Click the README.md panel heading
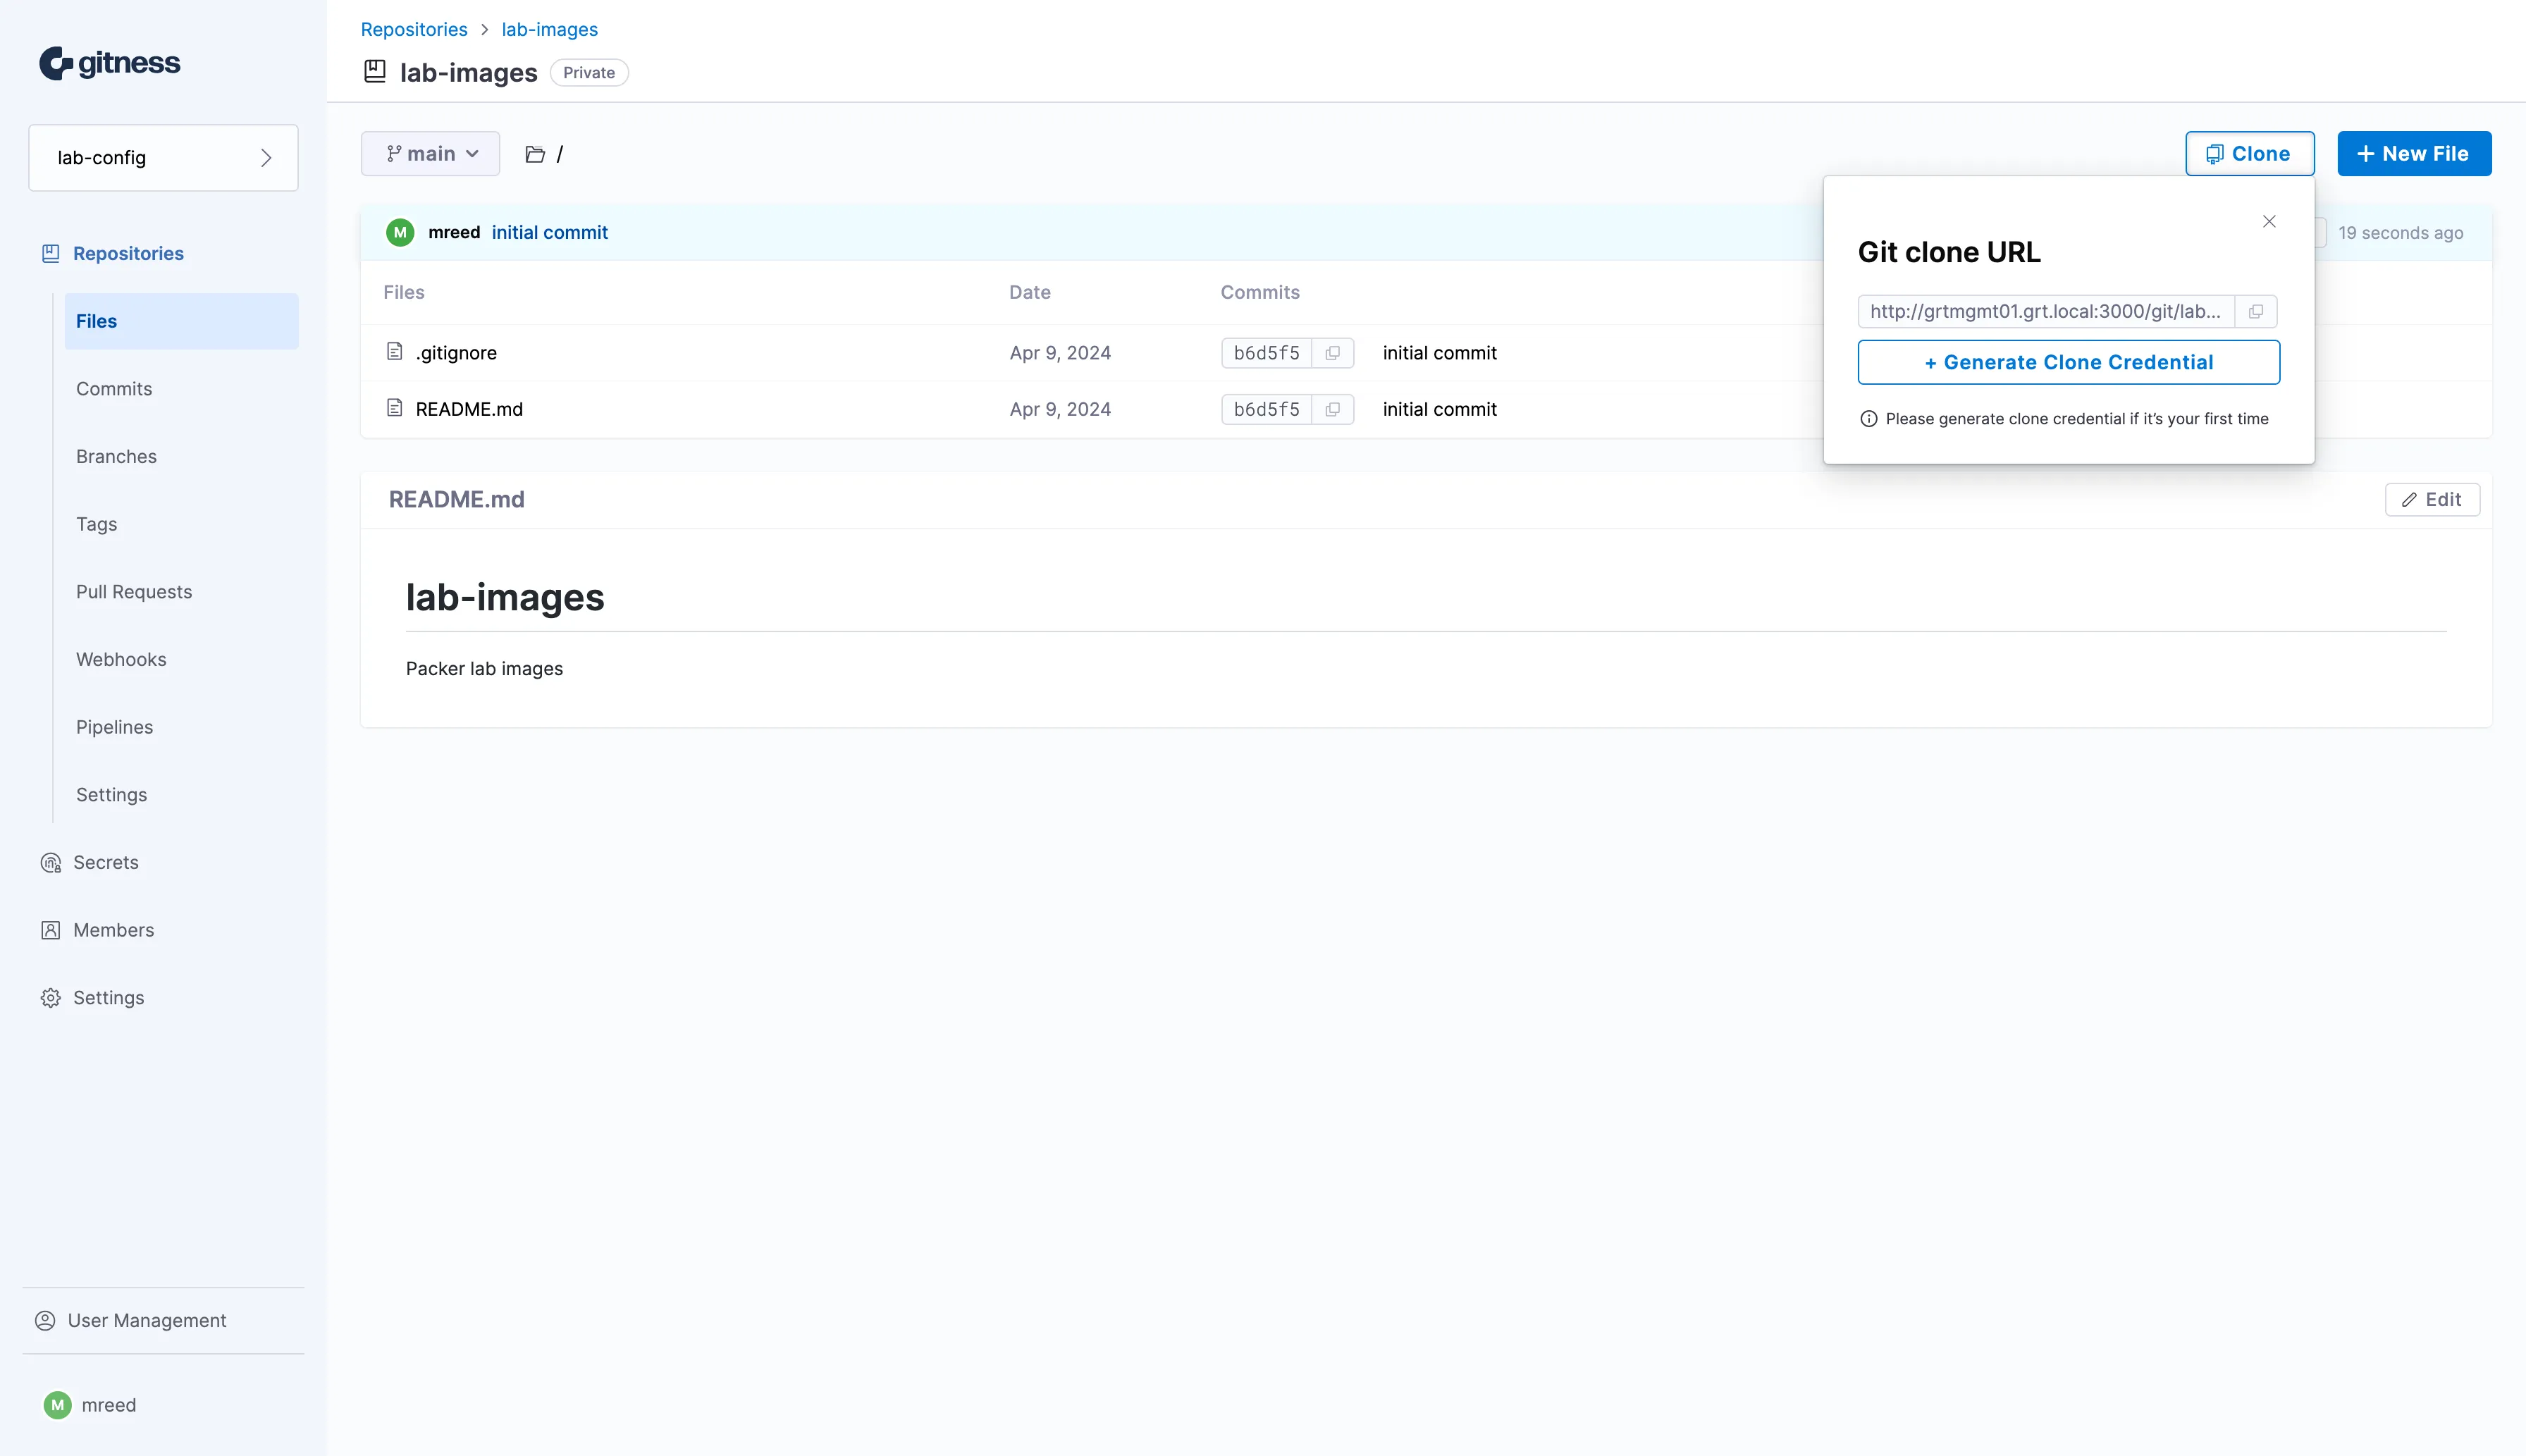This screenshot has height=1456, width=2526. coord(456,500)
